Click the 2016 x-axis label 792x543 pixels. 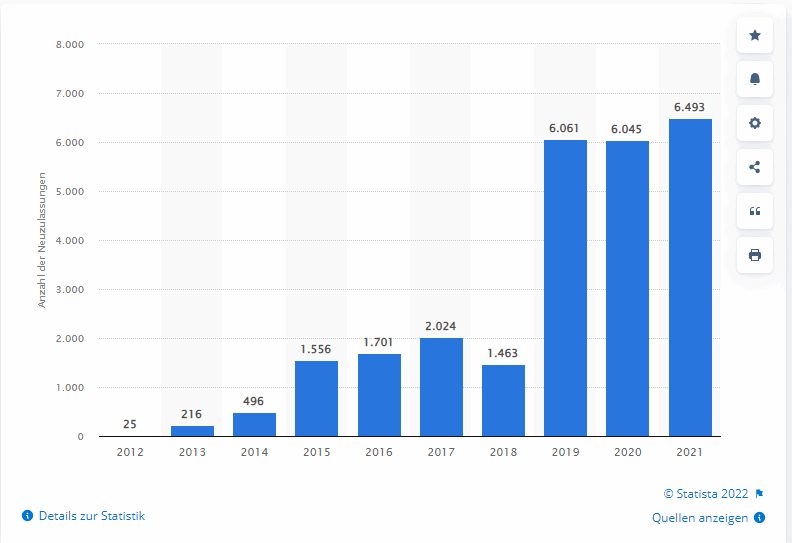click(379, 452)
